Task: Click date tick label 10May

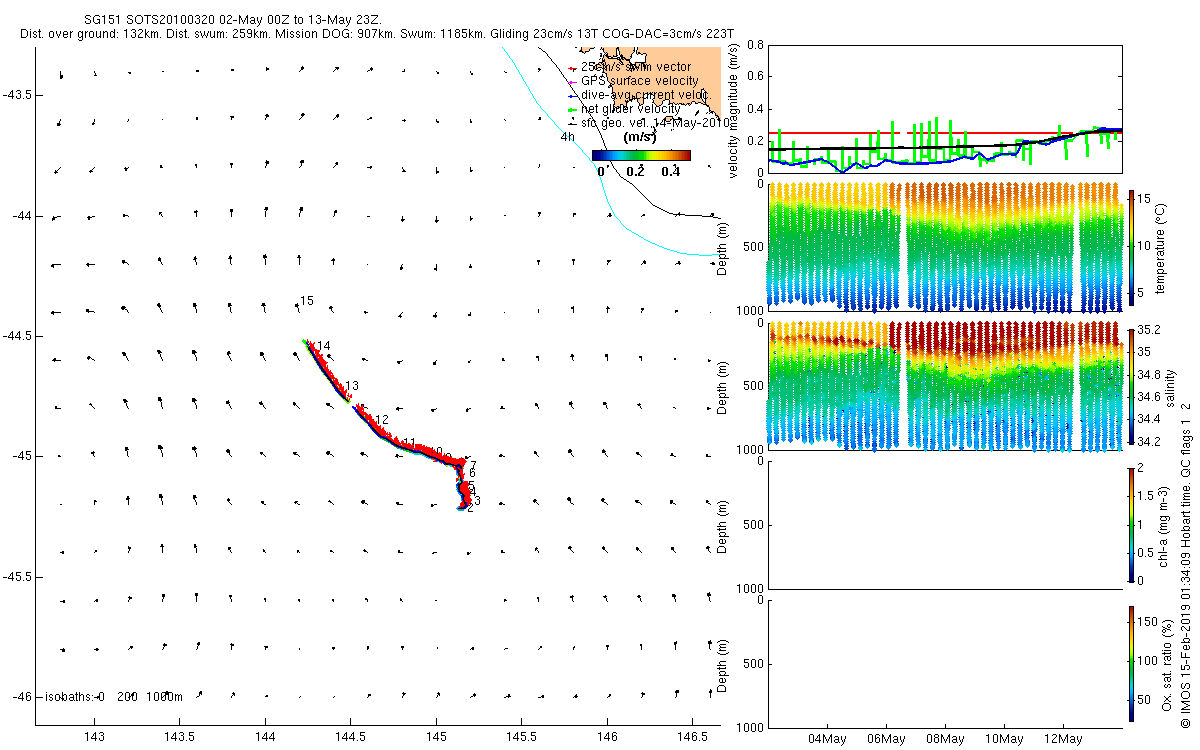Action: click(x=1004, y=739)
